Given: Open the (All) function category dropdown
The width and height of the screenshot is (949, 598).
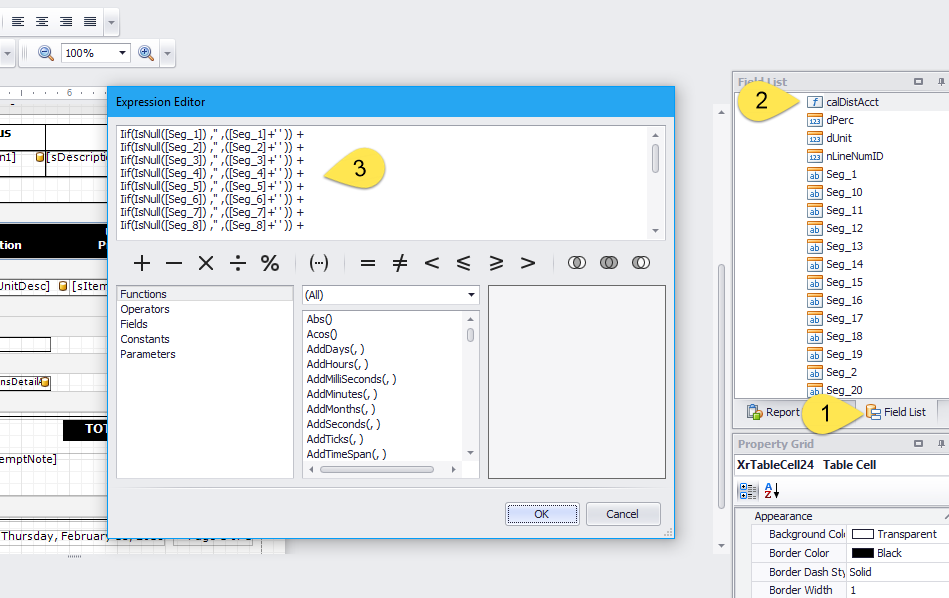Looking at the screenshot, I should click(x=471, y=295).
